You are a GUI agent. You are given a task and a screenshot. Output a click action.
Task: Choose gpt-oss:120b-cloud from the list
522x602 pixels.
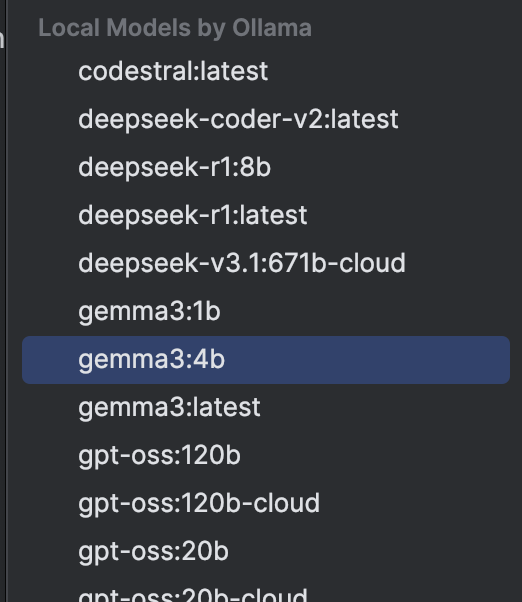(266, 503)
